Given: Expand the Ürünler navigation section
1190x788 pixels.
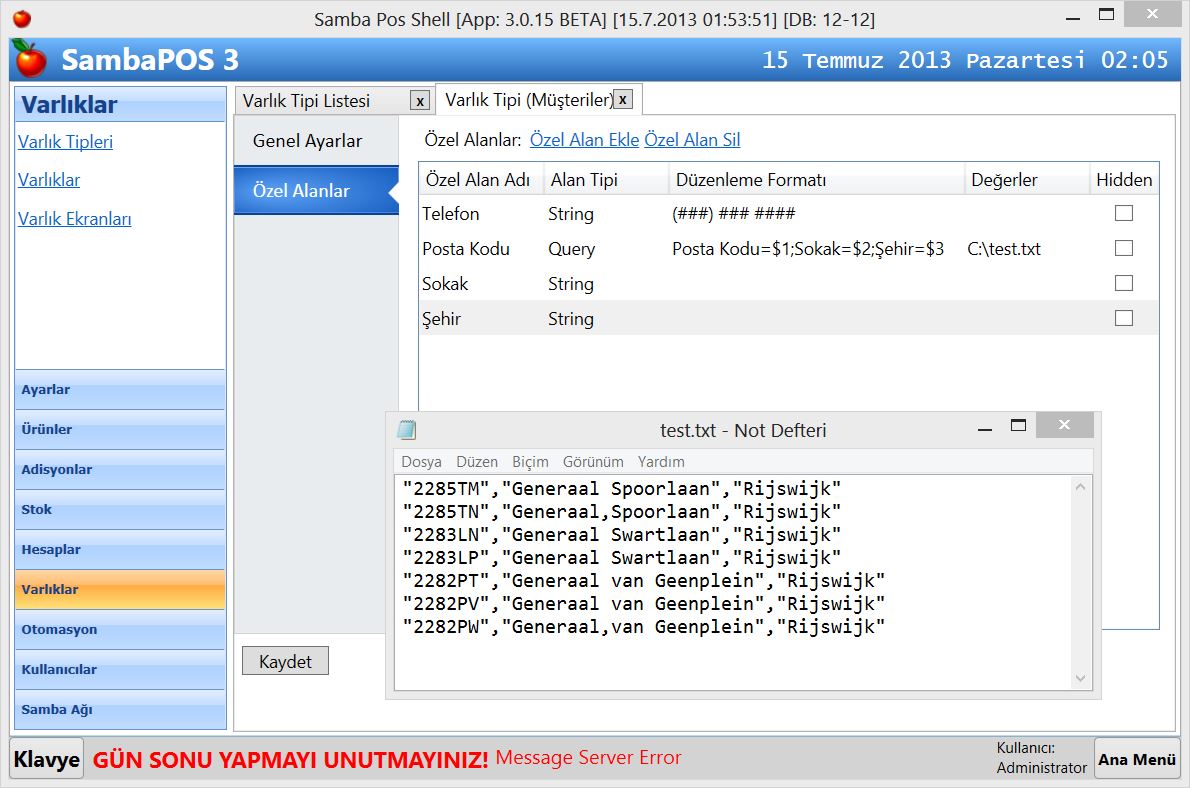Looking at the screenshot, I should [120, 430].
